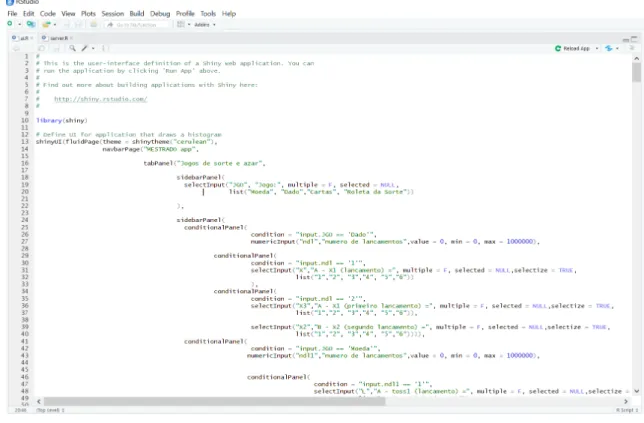The image size is (644, 423).
Task: Click the New File green plus icon
Action: point(10,24)
